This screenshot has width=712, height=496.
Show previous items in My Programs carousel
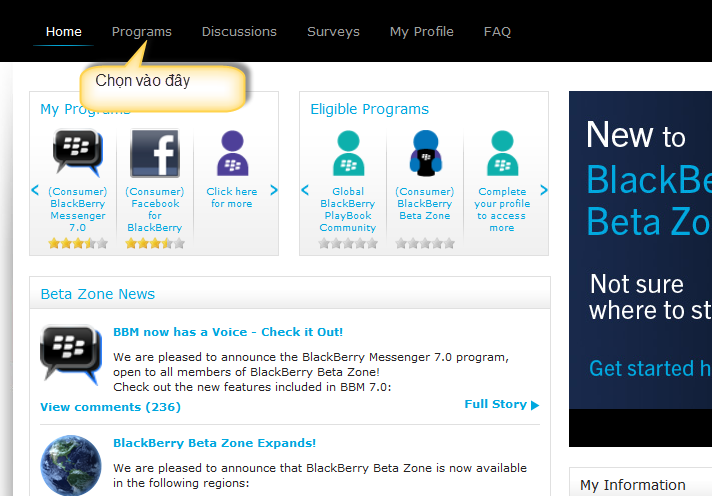pos(35,190)
